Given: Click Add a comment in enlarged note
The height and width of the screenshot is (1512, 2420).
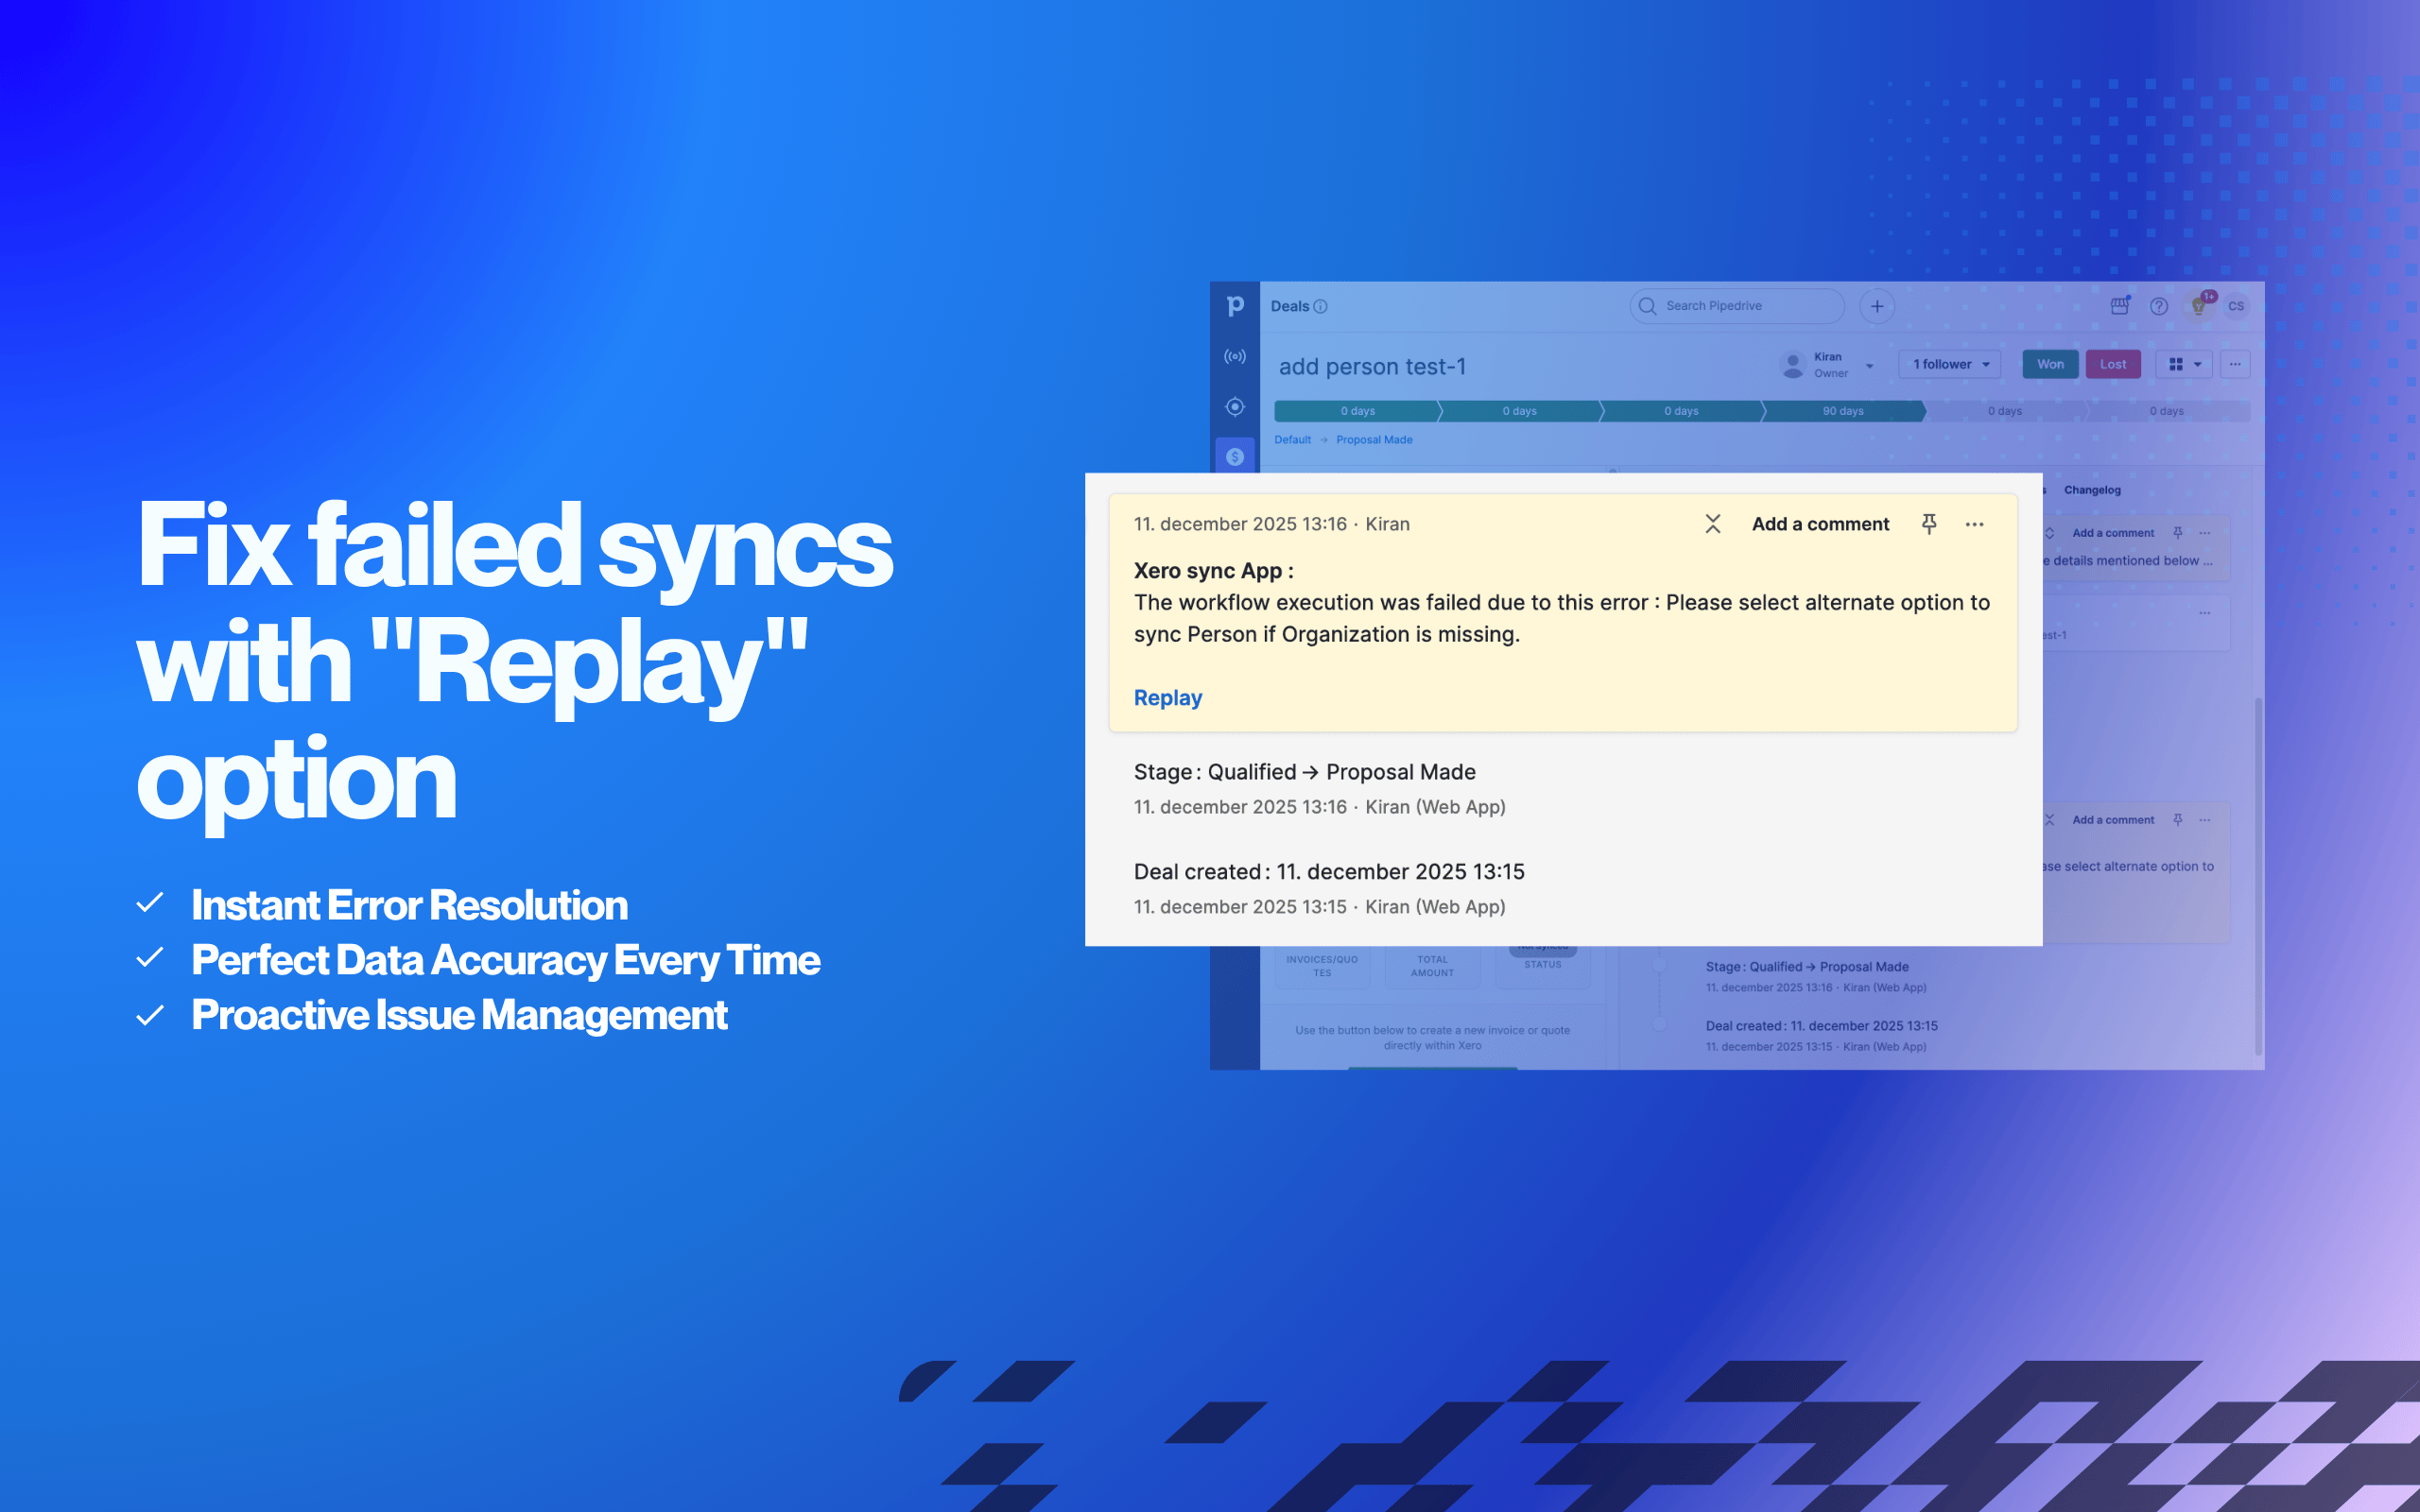Looking at the screenshot, I should (x=1820, y=524).
